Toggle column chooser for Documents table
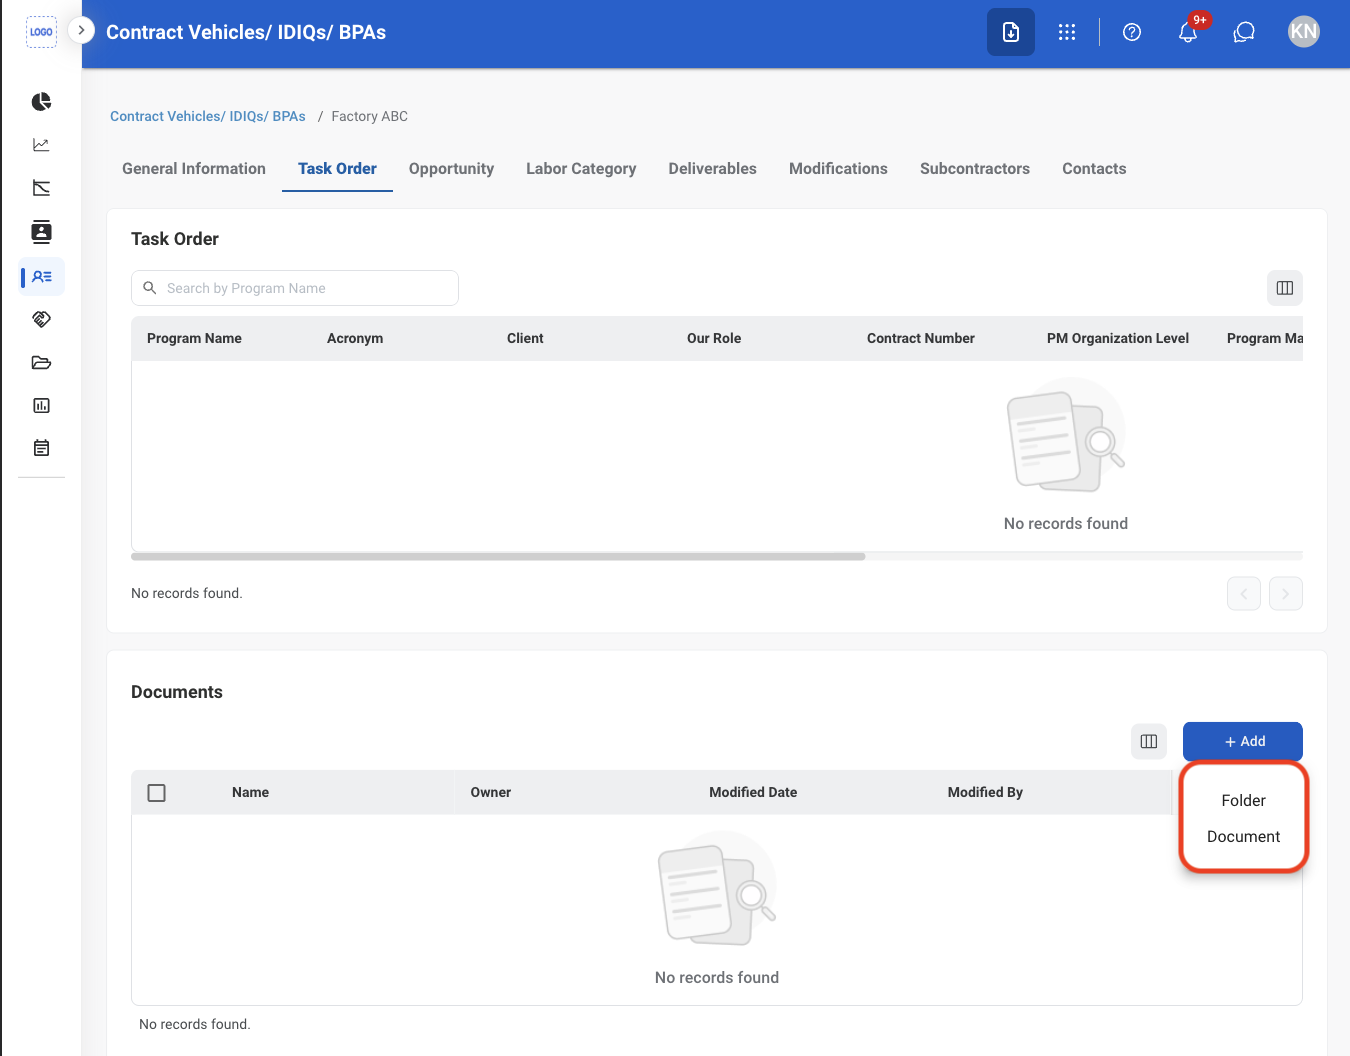 click(1149, 741)
